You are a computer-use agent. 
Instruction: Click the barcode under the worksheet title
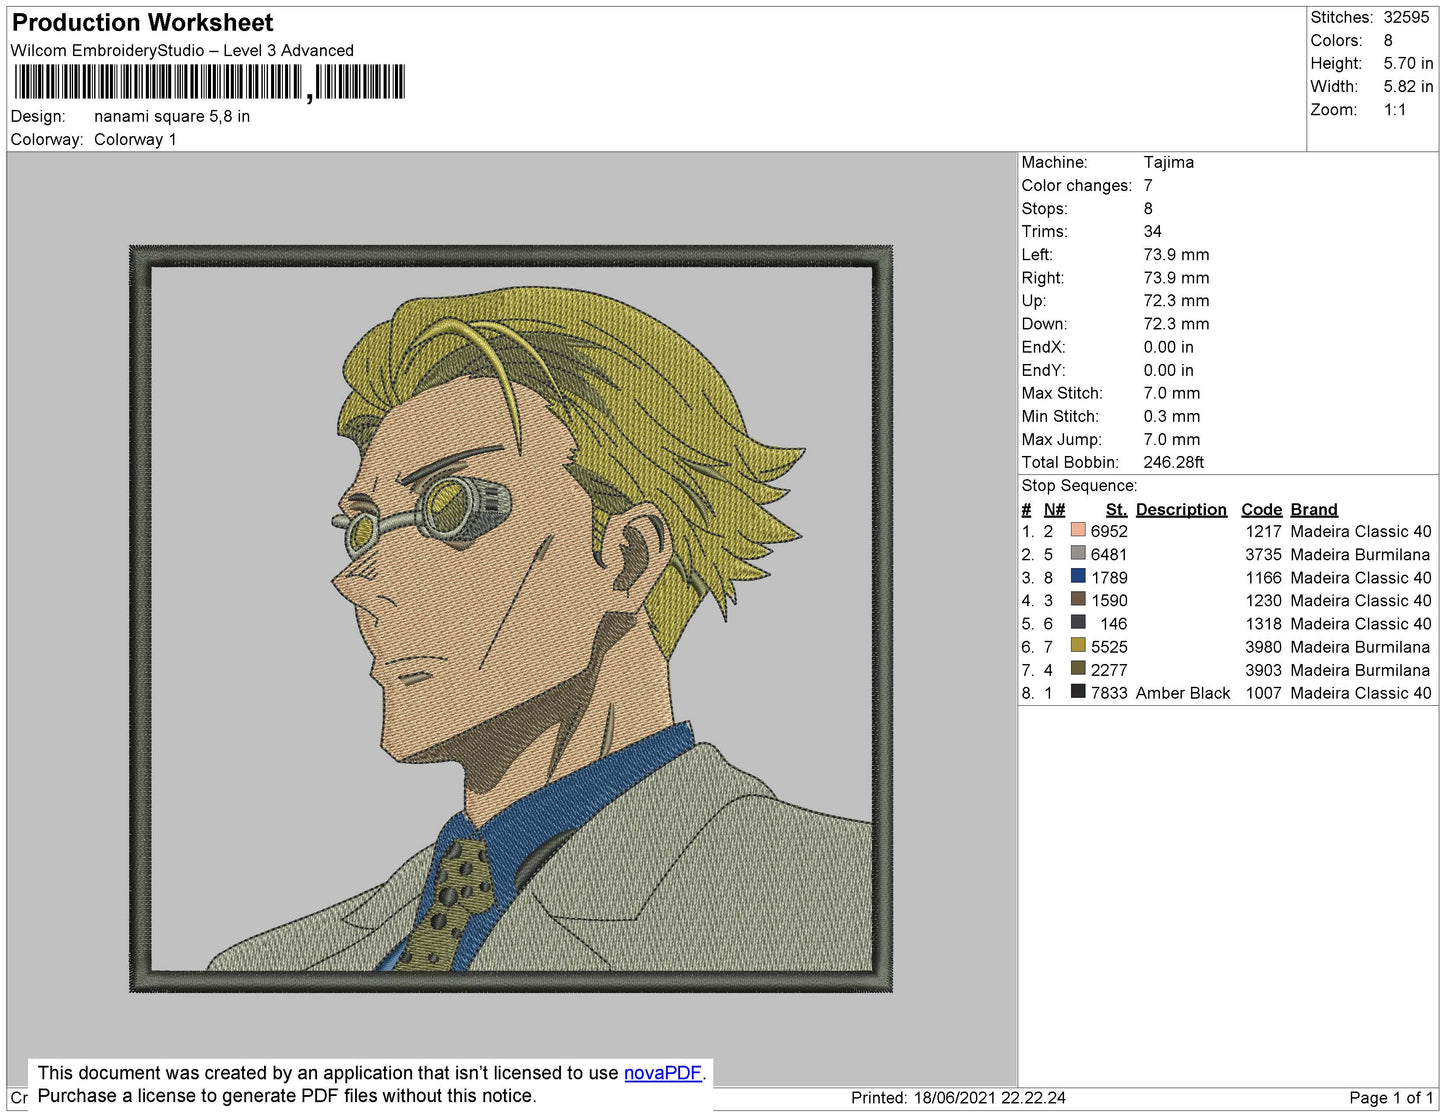pos(209,82)
